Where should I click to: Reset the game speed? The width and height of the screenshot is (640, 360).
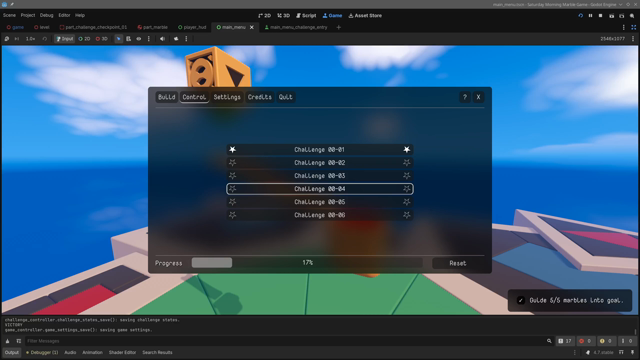(45, 39)
